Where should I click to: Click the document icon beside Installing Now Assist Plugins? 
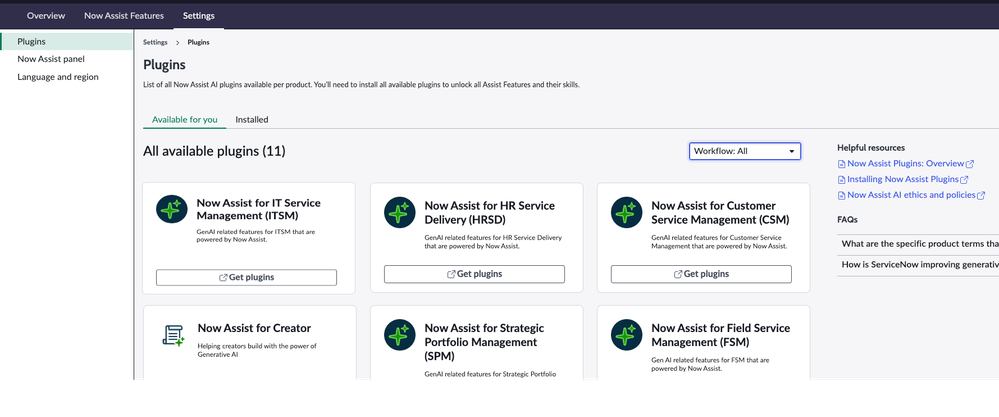842,180
